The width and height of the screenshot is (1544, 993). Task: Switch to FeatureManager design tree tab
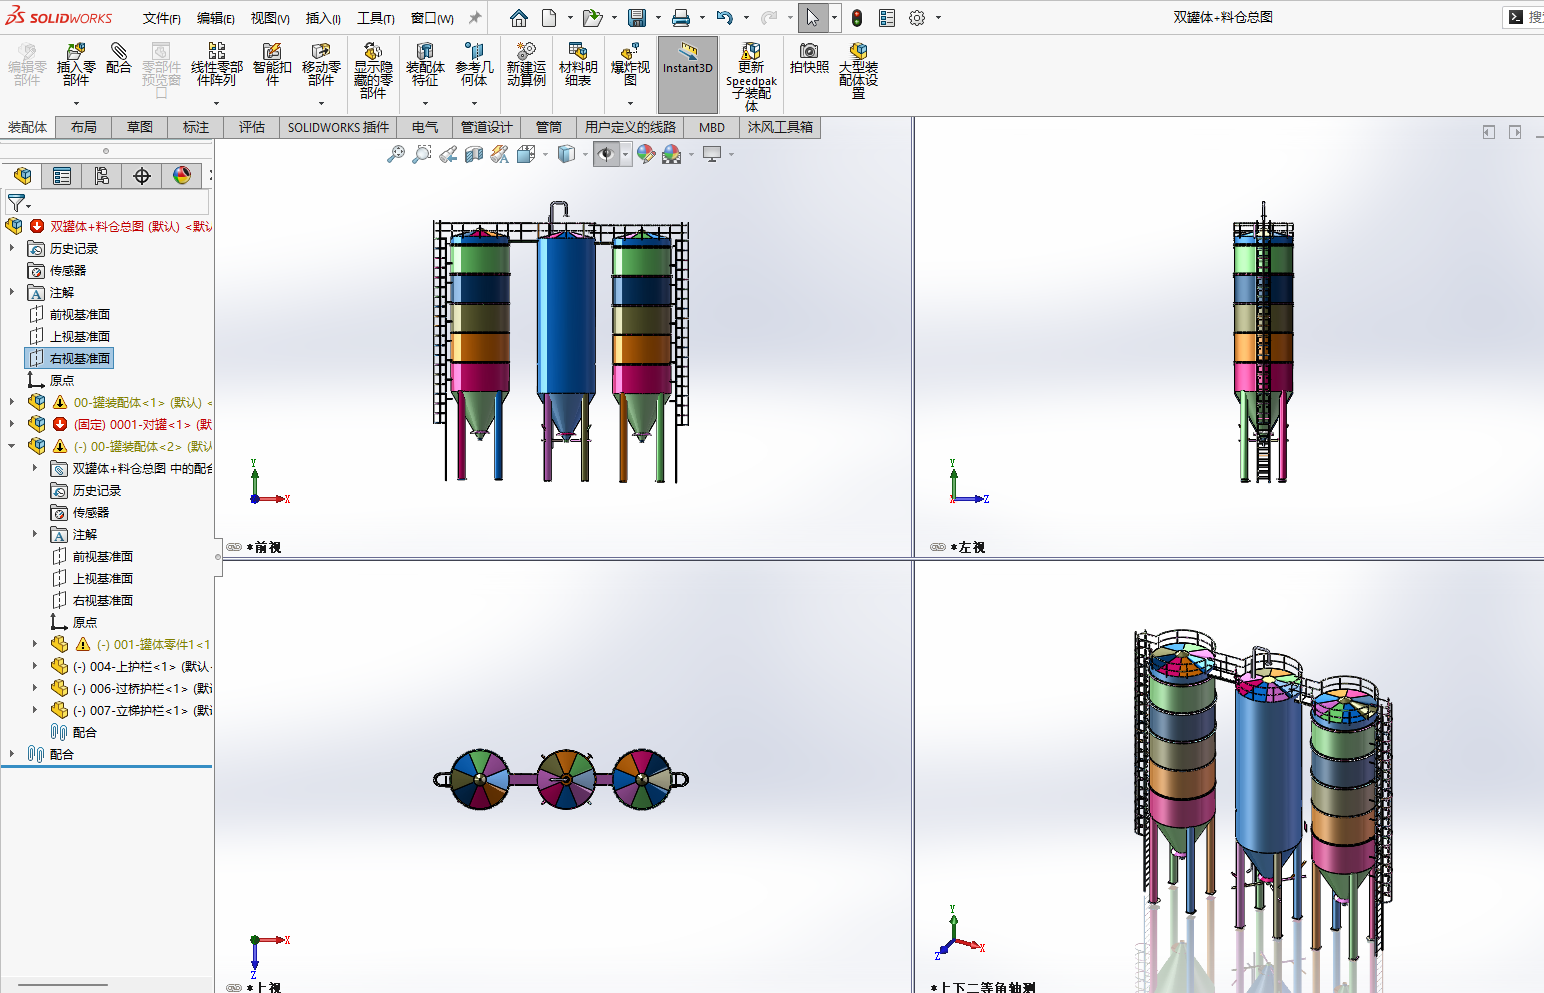pos(22,176)
